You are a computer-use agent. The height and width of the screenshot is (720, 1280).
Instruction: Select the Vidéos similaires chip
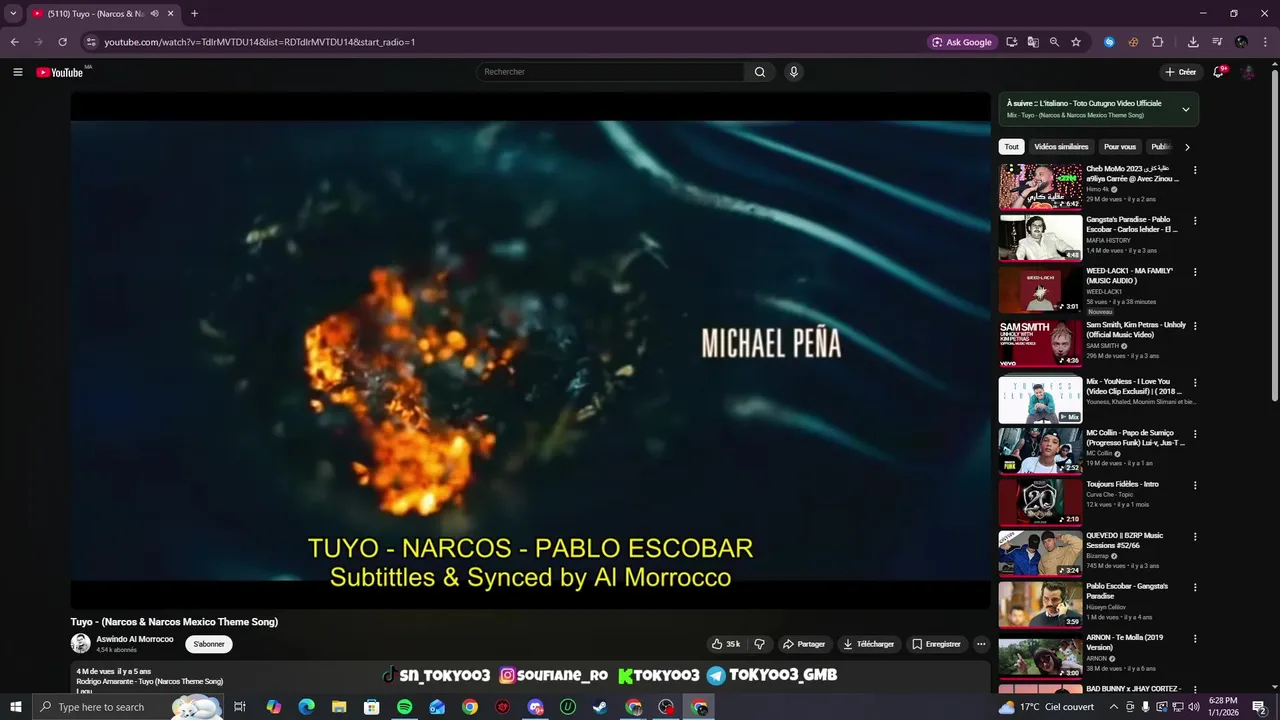1061,147
